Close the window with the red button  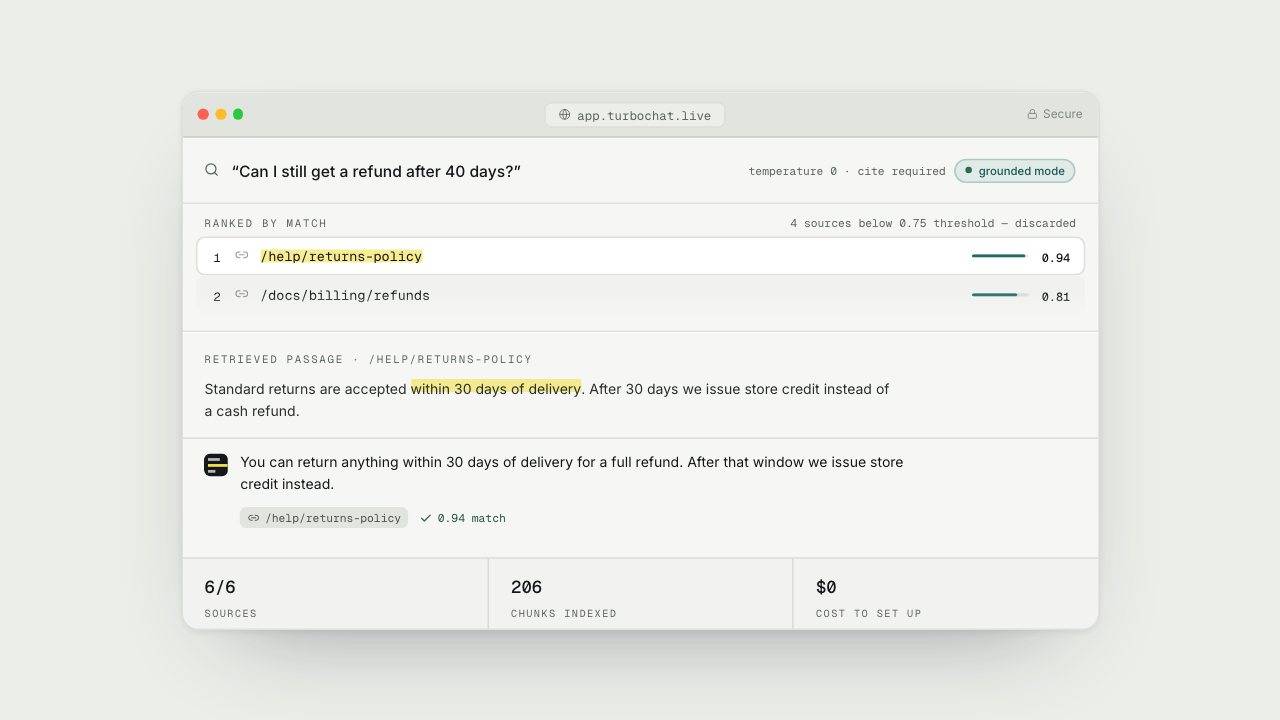click(203, 114)
